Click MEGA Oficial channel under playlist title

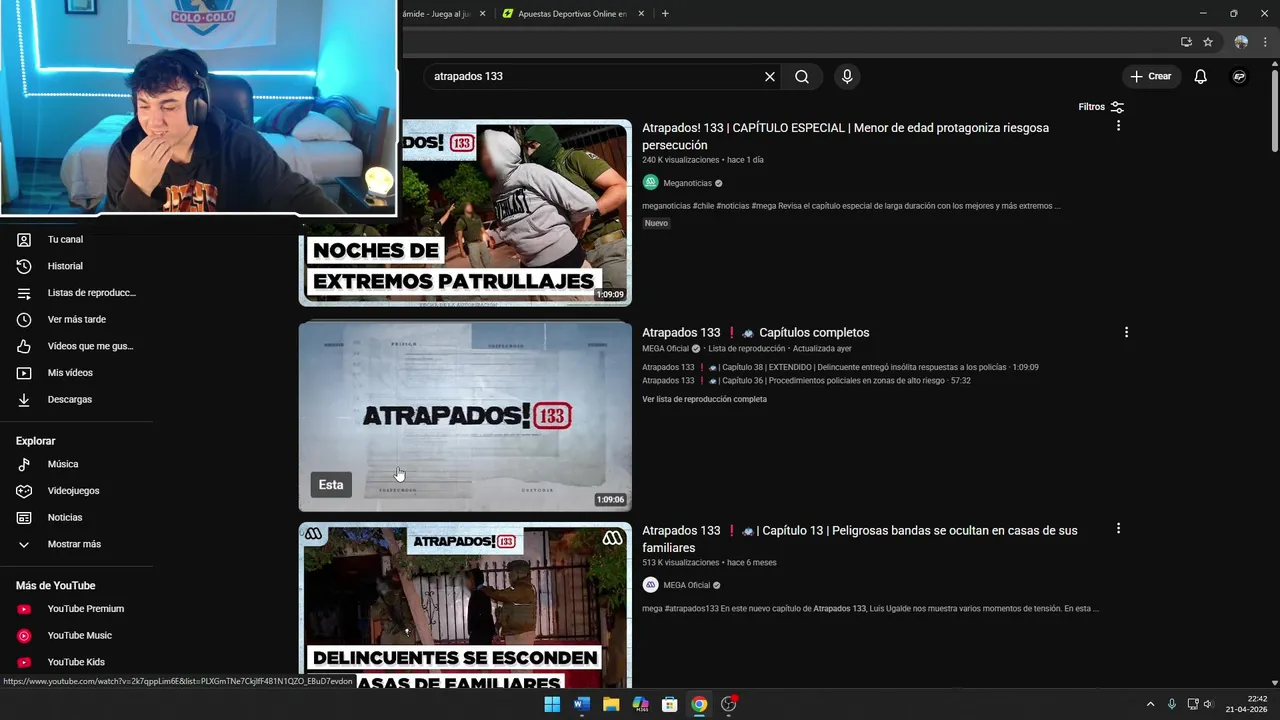pyautogui.click(x=665, y=349)
